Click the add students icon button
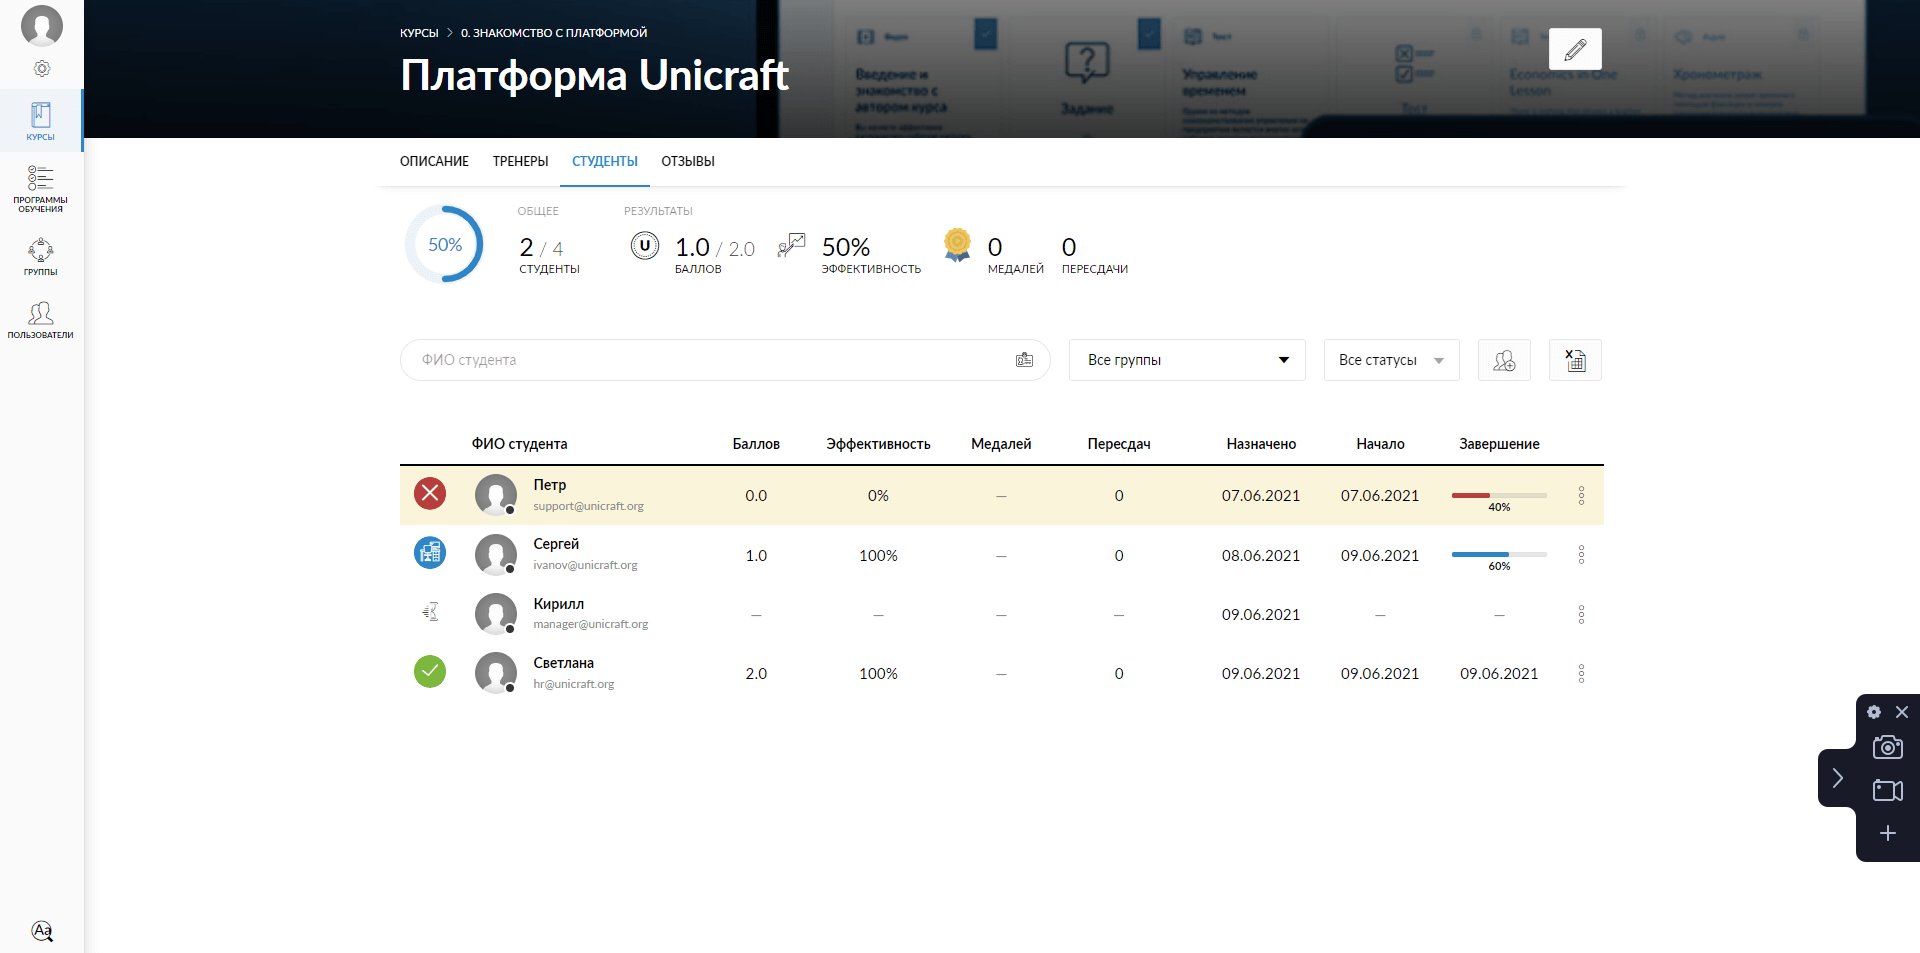This screenshot has height=953, width=1920. click(1504, 360)
